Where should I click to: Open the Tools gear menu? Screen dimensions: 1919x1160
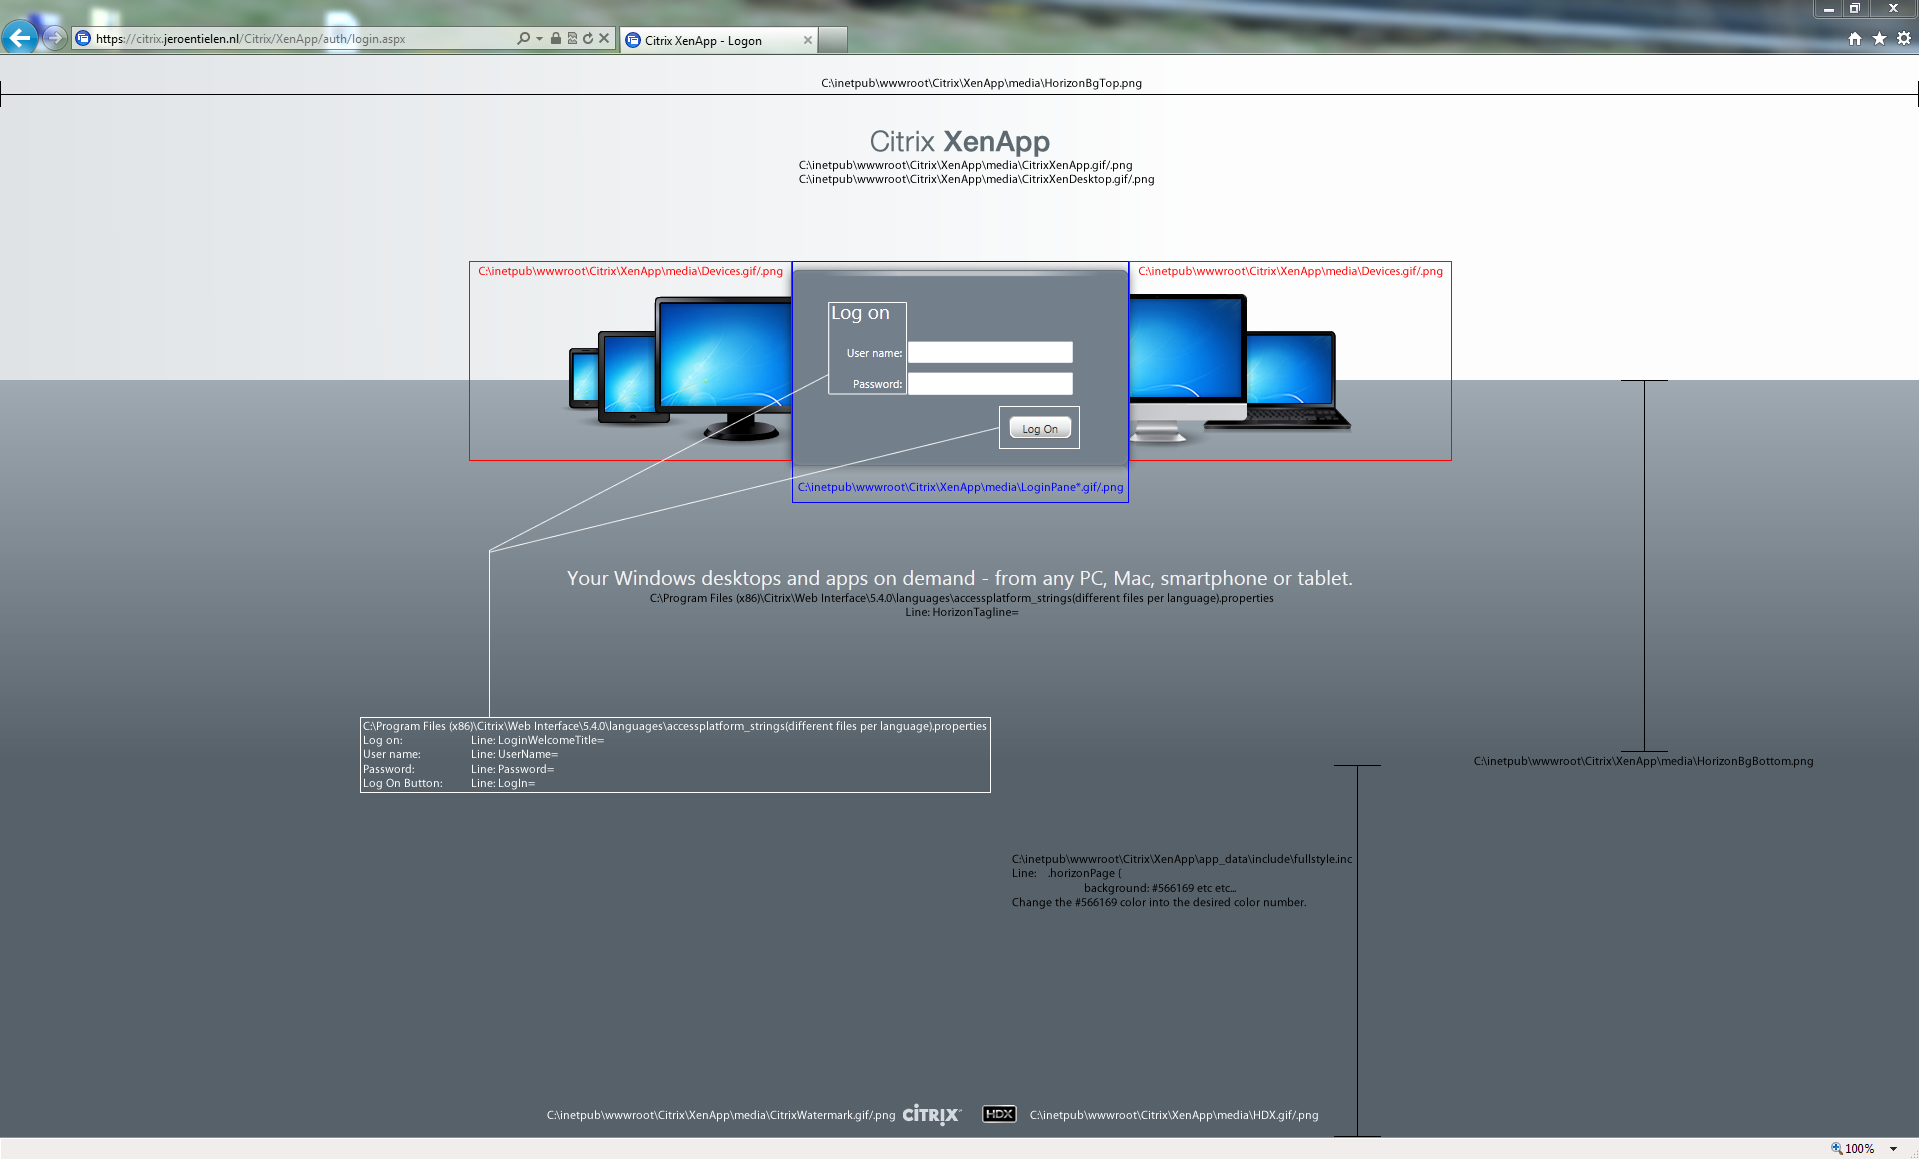[x=1904, y=38]
